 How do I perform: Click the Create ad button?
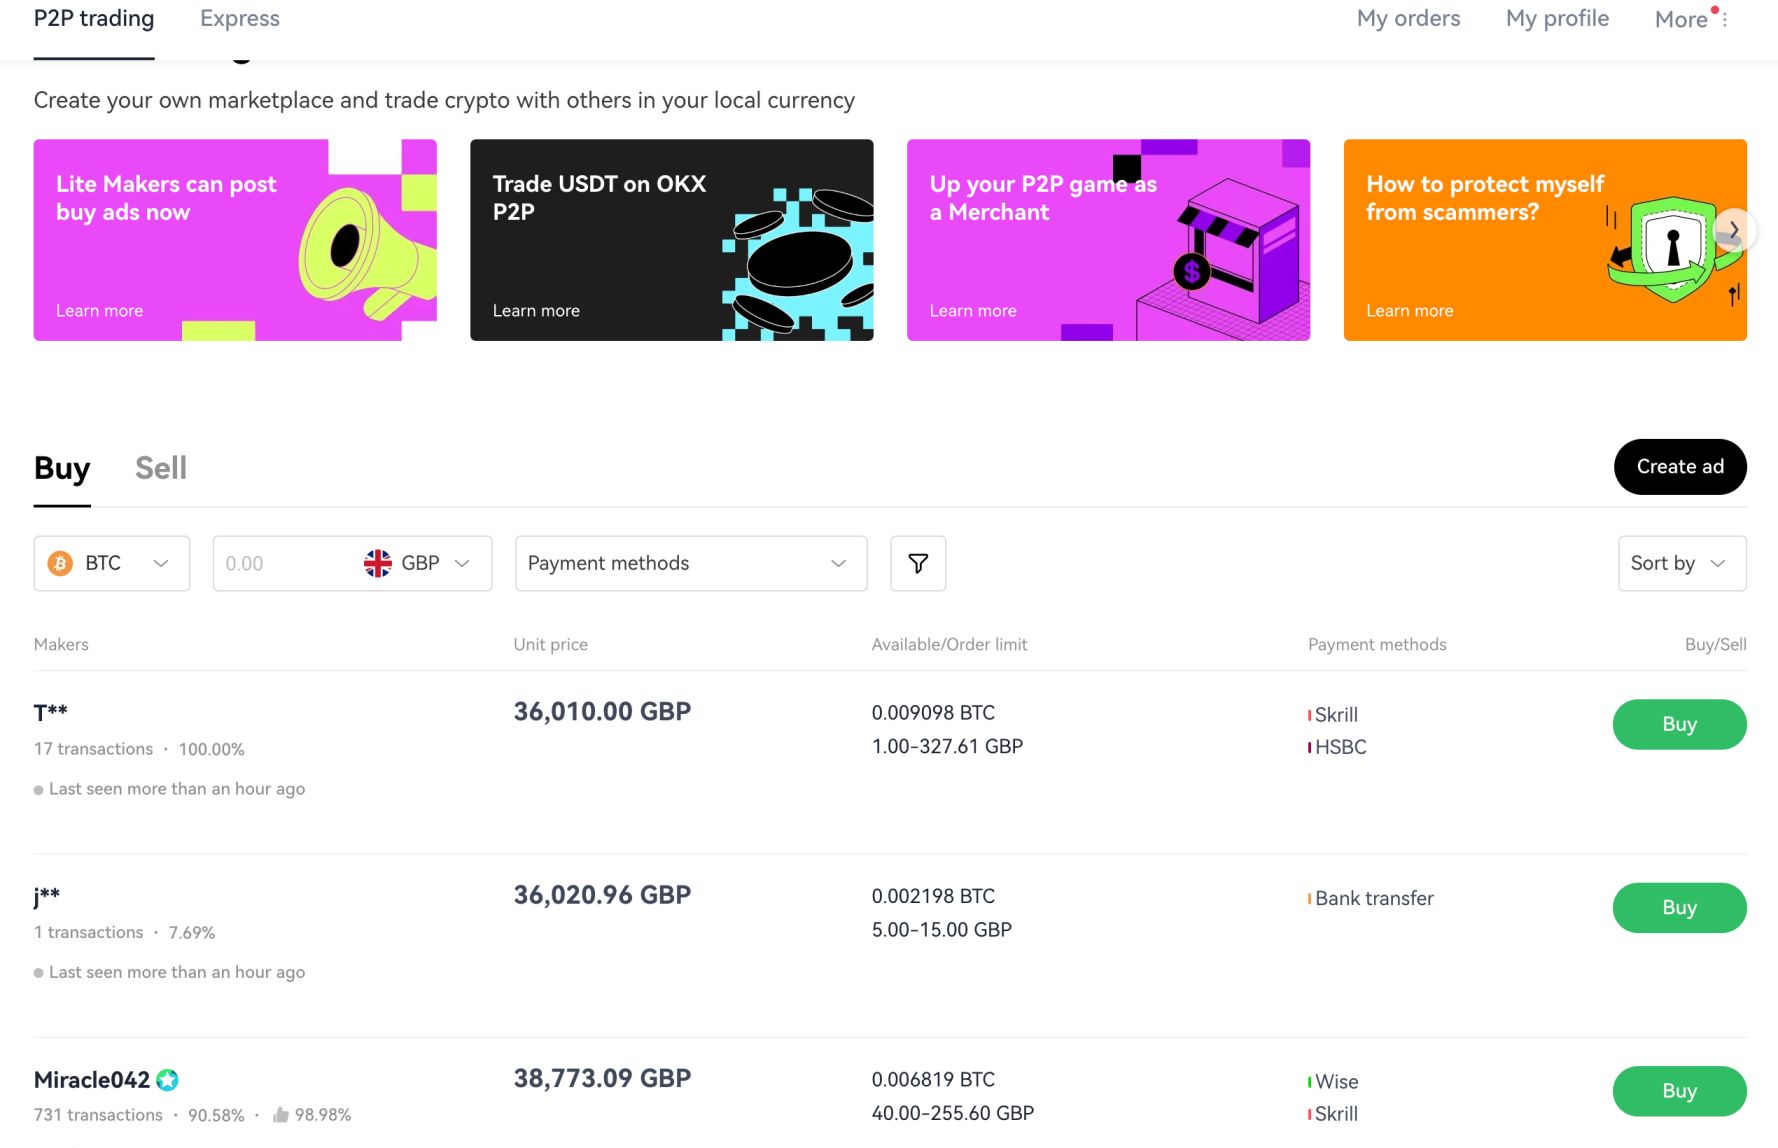(x=1680, y=466)
